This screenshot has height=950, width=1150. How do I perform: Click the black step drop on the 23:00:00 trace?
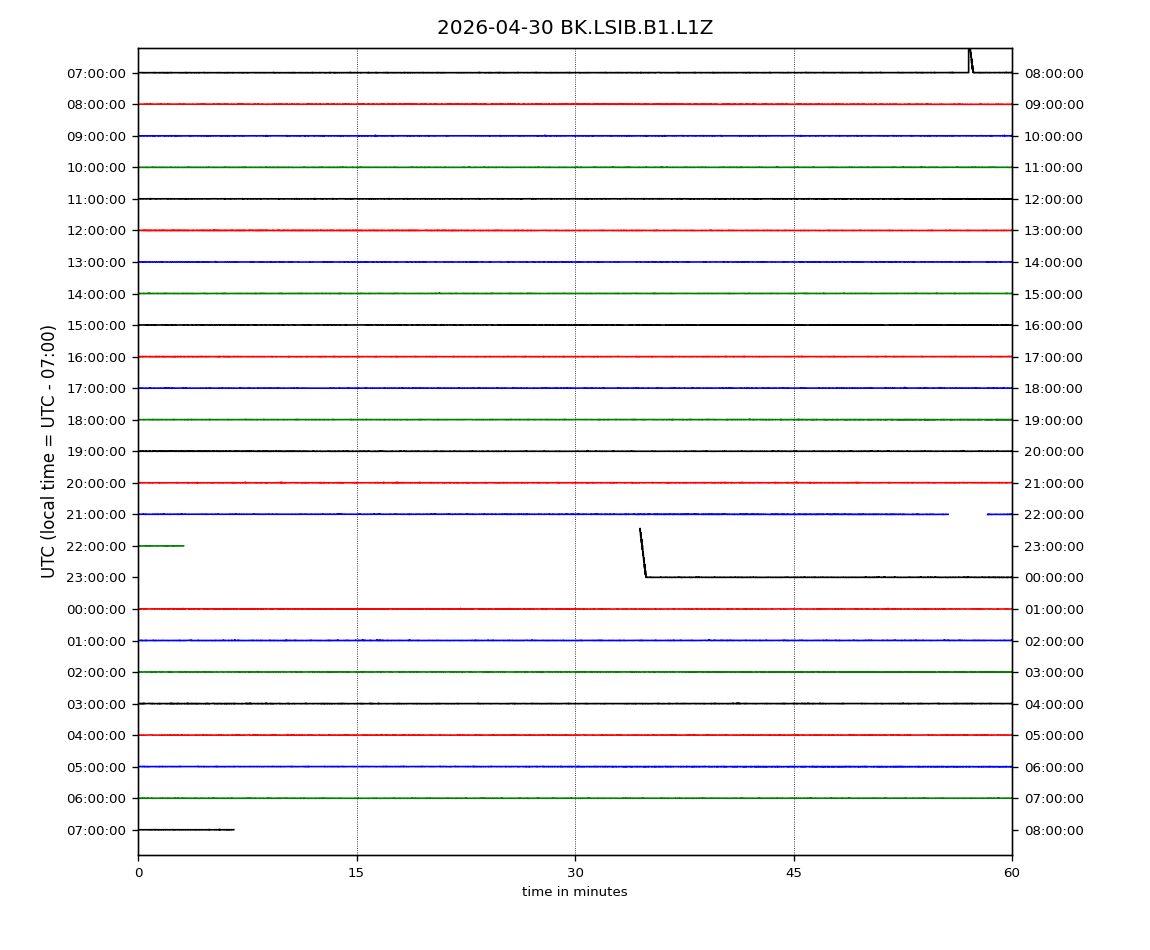[x=643, y=552]
